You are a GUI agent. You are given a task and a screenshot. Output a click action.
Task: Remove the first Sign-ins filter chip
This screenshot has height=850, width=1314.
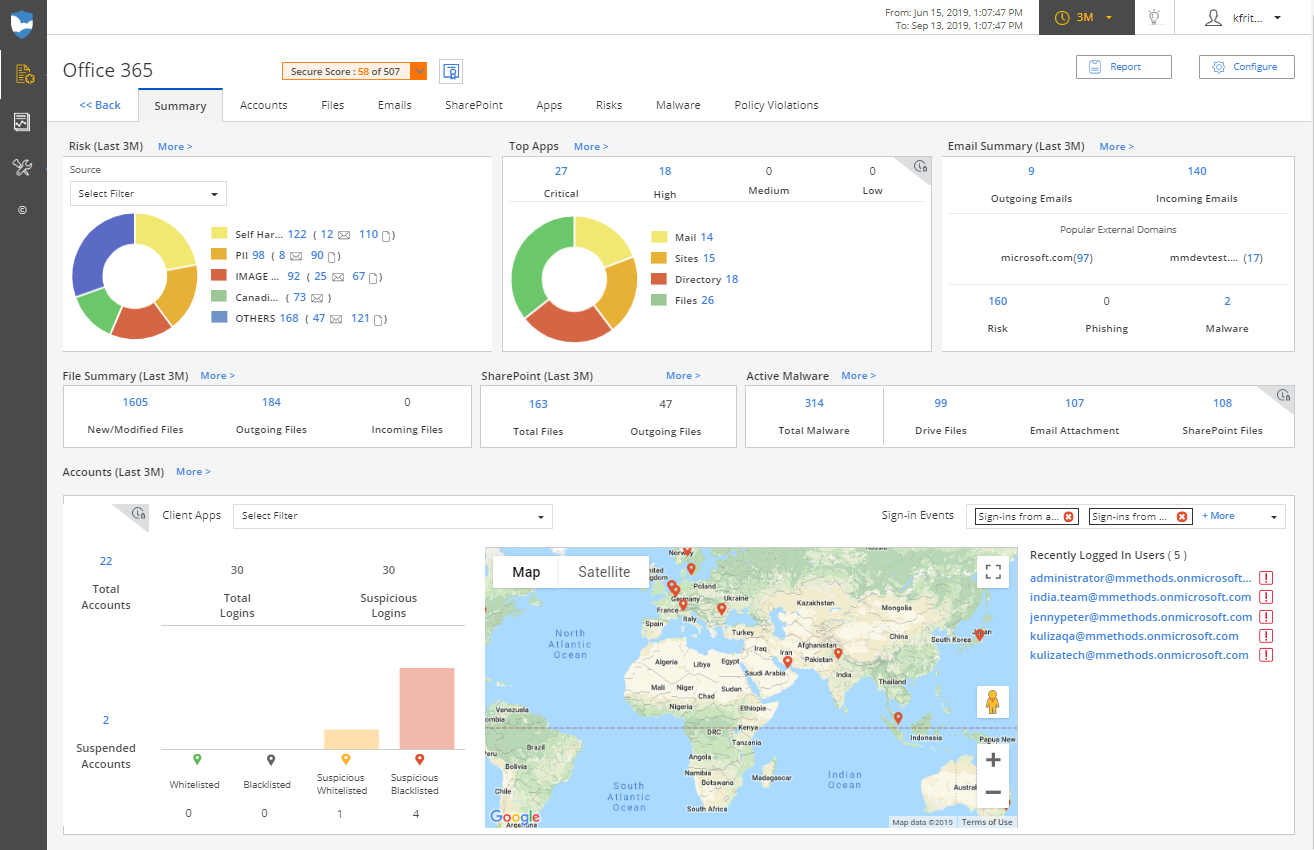click(1068, 517)
